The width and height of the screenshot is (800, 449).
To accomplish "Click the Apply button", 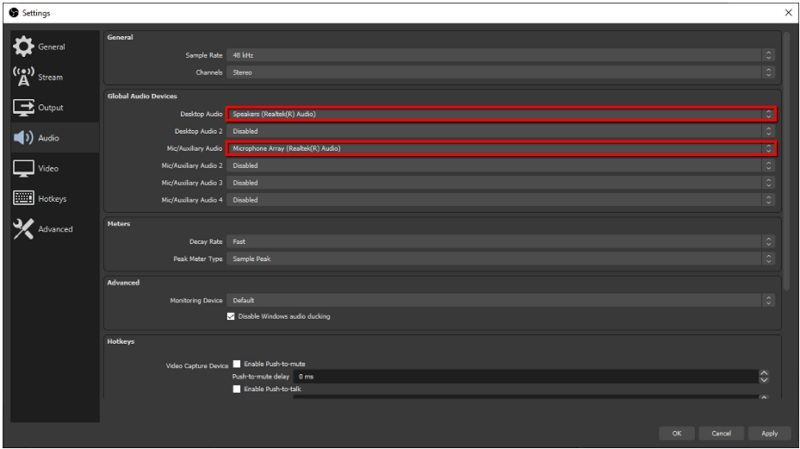I will click(769, 433).
